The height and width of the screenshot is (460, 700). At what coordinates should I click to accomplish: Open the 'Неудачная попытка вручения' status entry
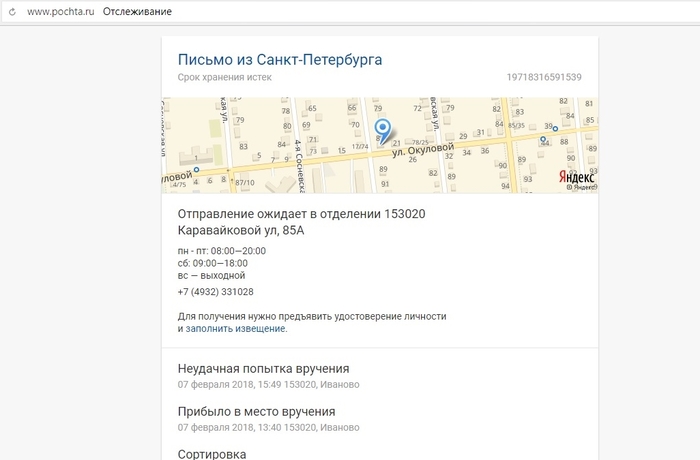point(263,369)
